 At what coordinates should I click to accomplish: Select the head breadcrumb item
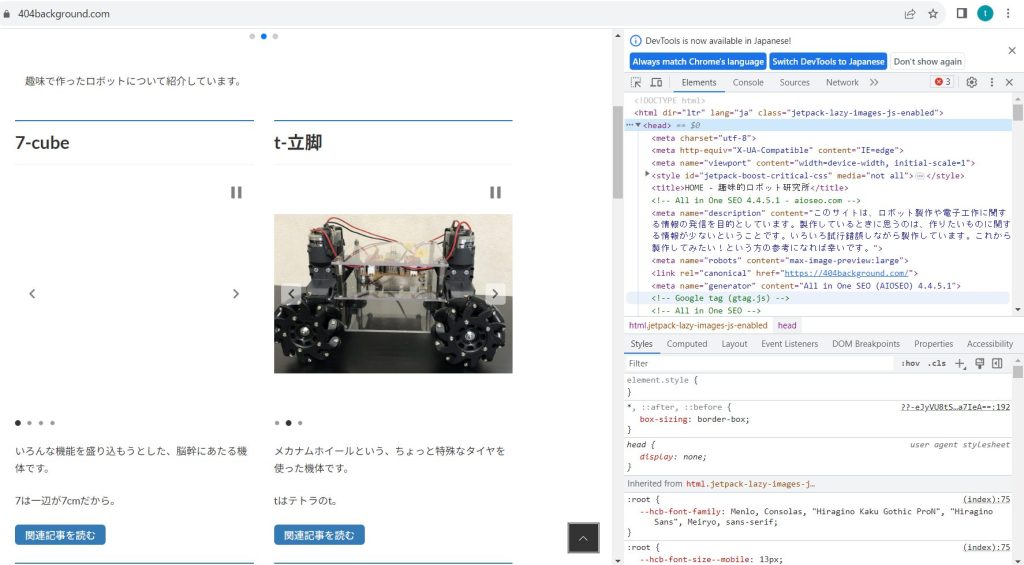click(x=787, y=325)
